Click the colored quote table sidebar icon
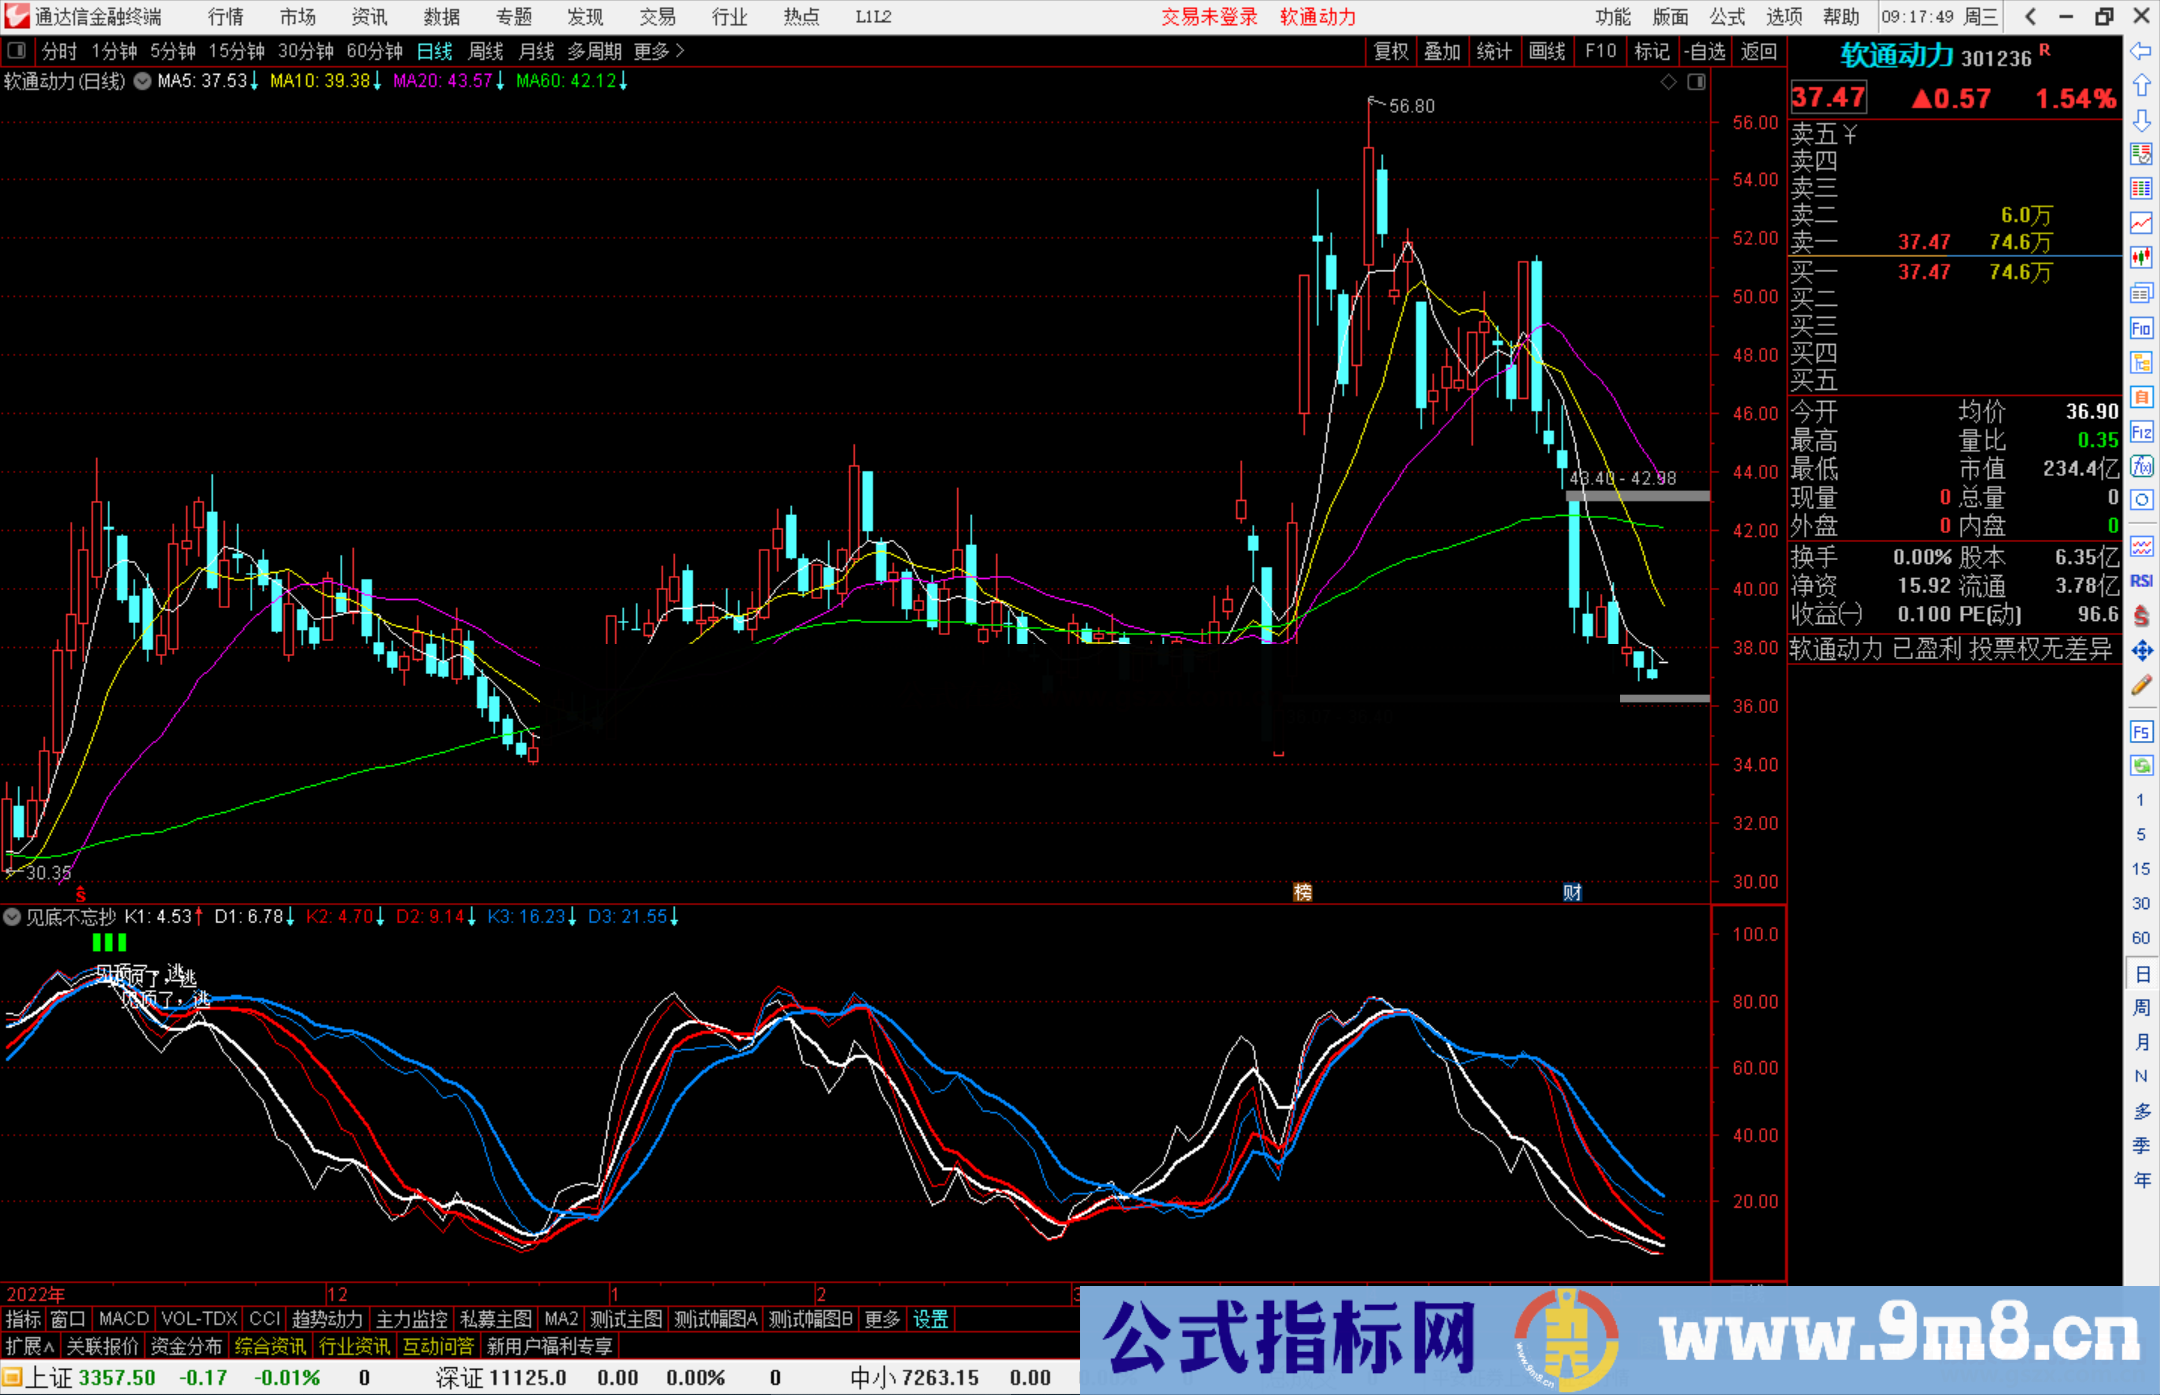Viewport: 2160px width, 1395px height. (2141, 189)
